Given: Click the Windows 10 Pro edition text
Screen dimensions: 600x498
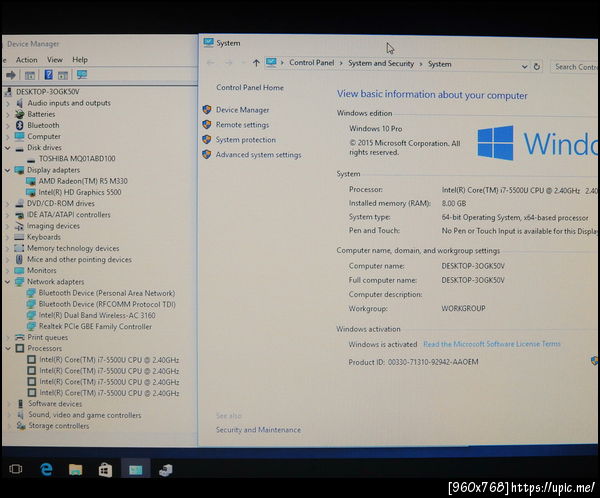Looking at the screenshot, I should pos(375,129).
